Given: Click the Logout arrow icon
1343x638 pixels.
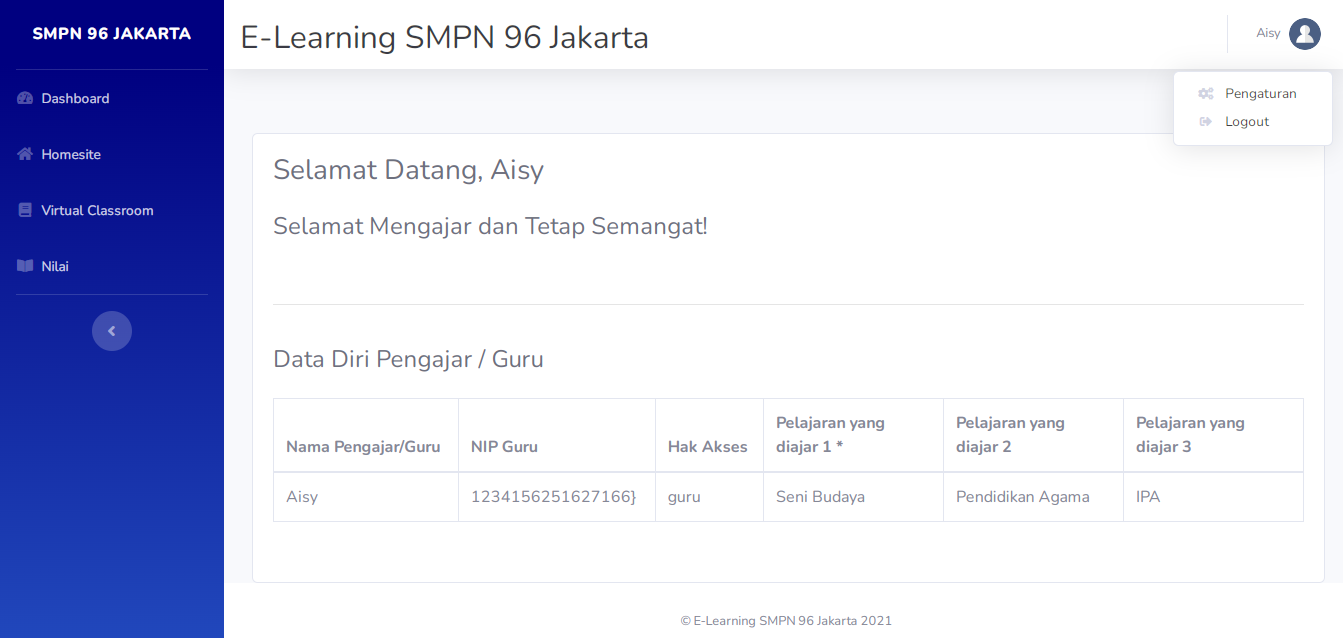Looking at the screenshot, I should pos(1206,122).
